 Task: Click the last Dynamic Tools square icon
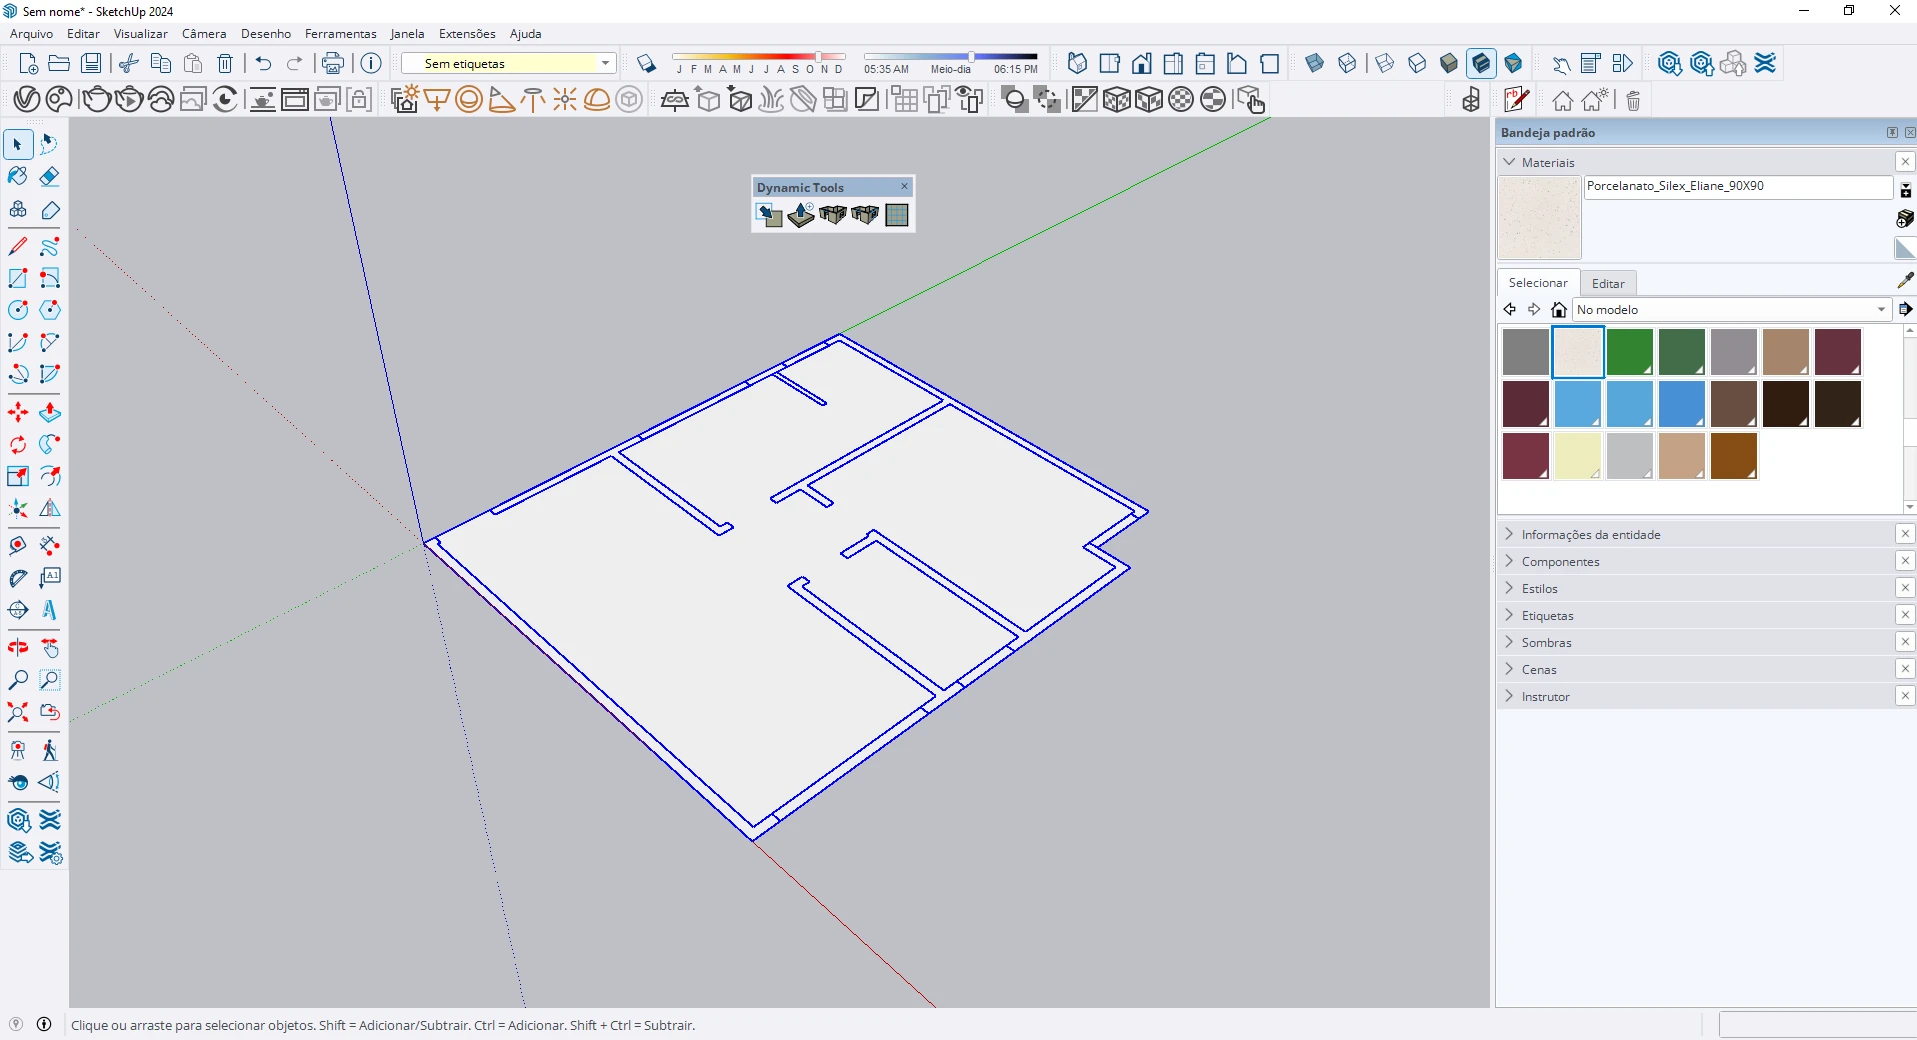pyautogui.click(x=897, y=215)
